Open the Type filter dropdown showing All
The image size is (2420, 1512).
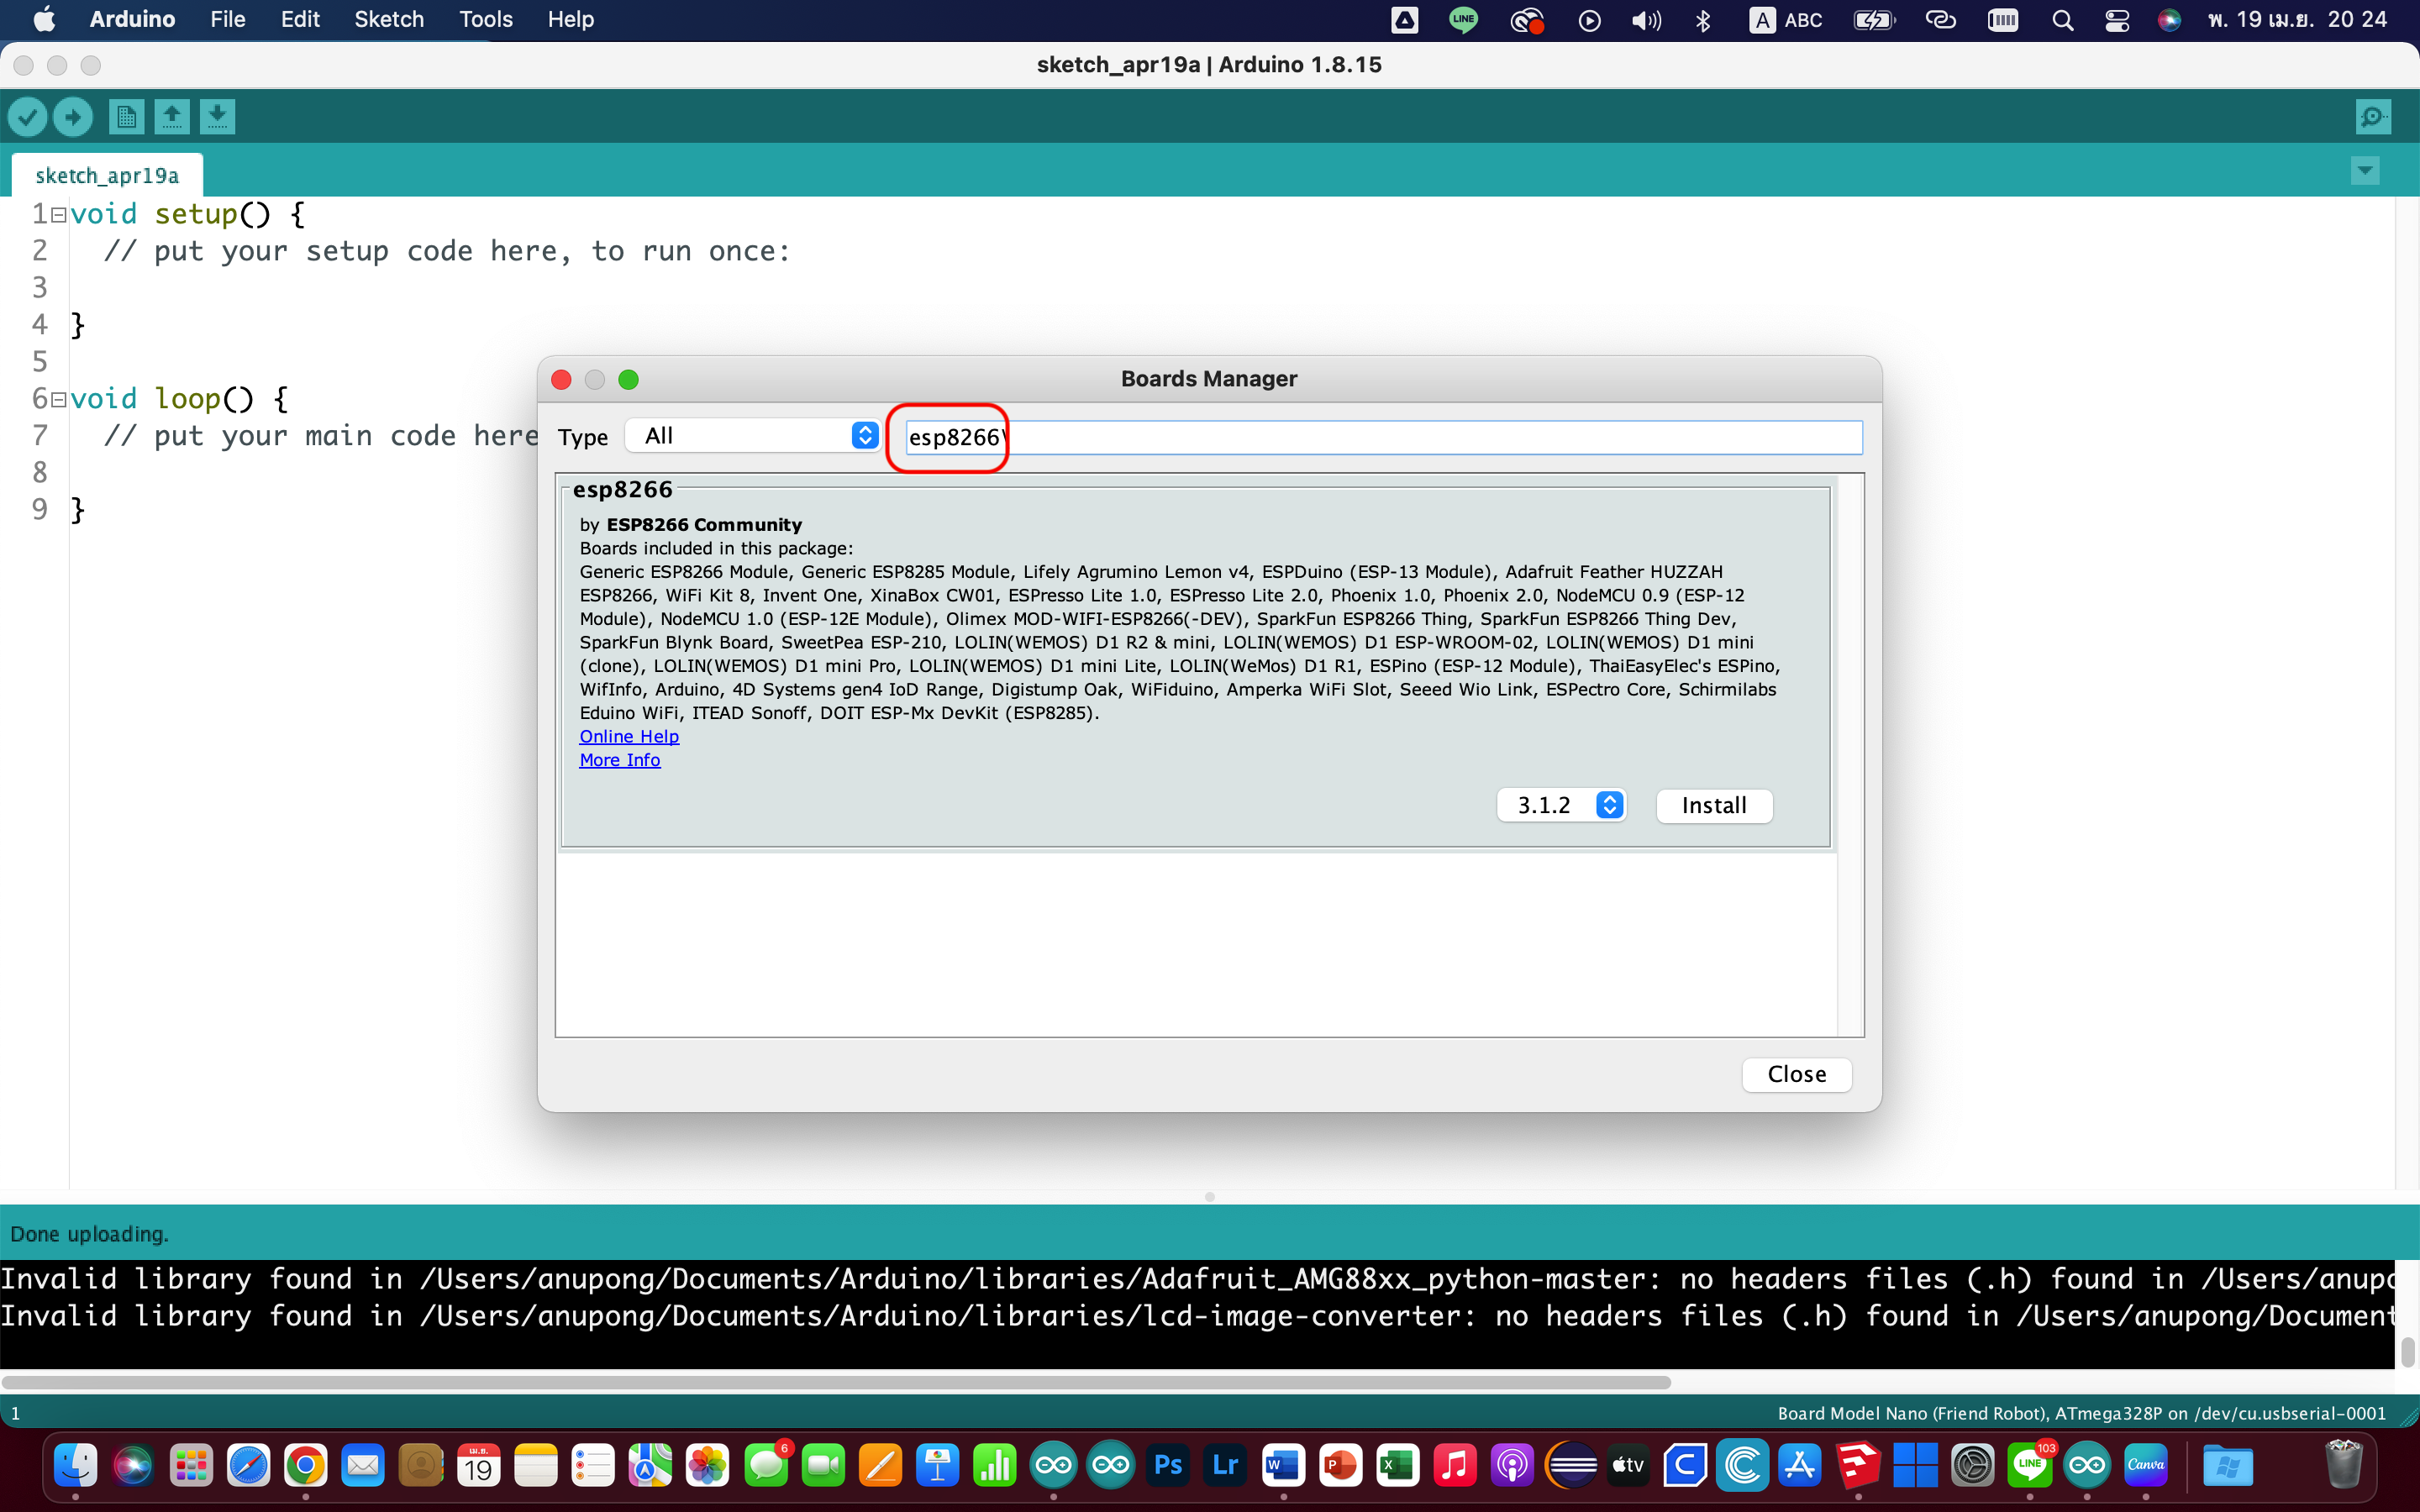(x=752, y=435)
